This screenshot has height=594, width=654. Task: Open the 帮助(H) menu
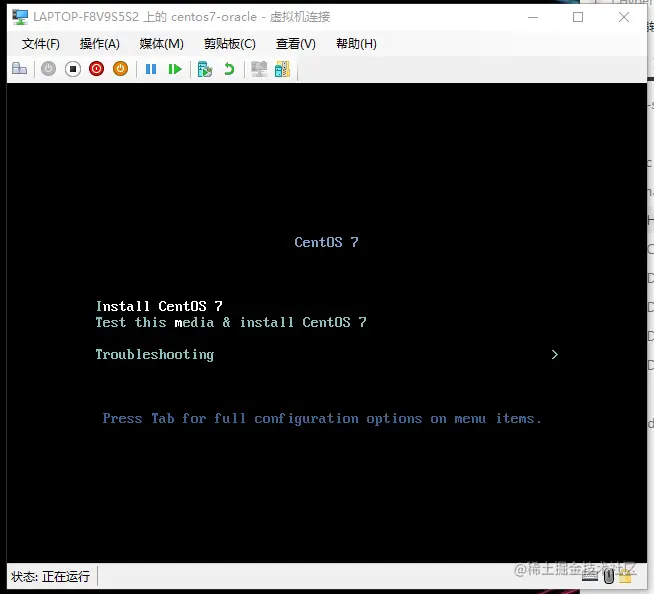point(356,44)
